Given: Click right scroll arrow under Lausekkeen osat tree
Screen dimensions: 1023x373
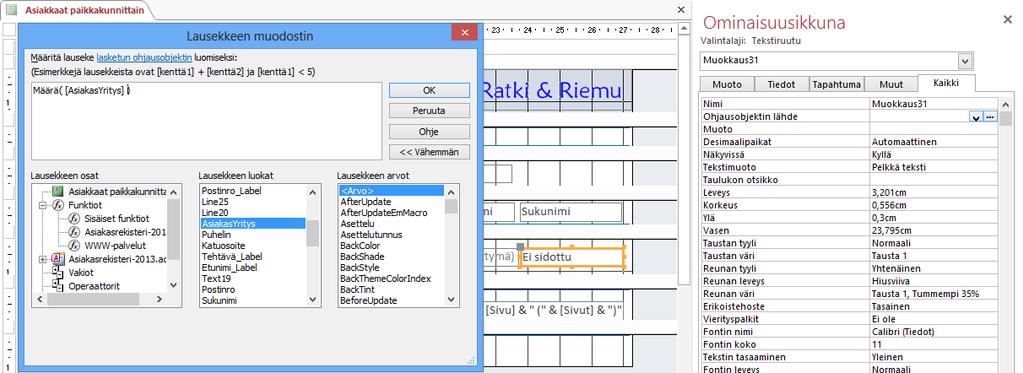Looking at the screenshot, I should (159, 299).
